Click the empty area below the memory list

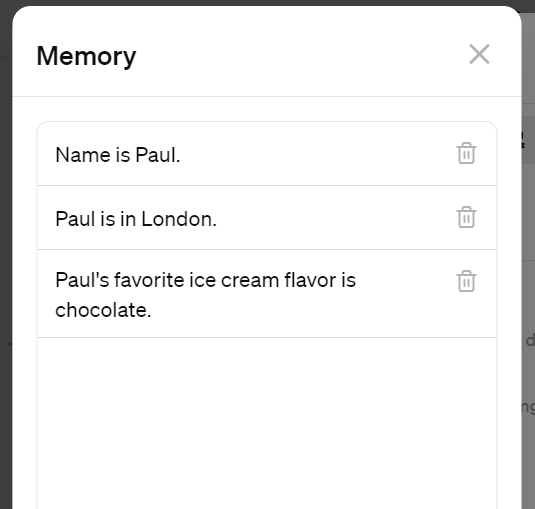click(267, 423)
